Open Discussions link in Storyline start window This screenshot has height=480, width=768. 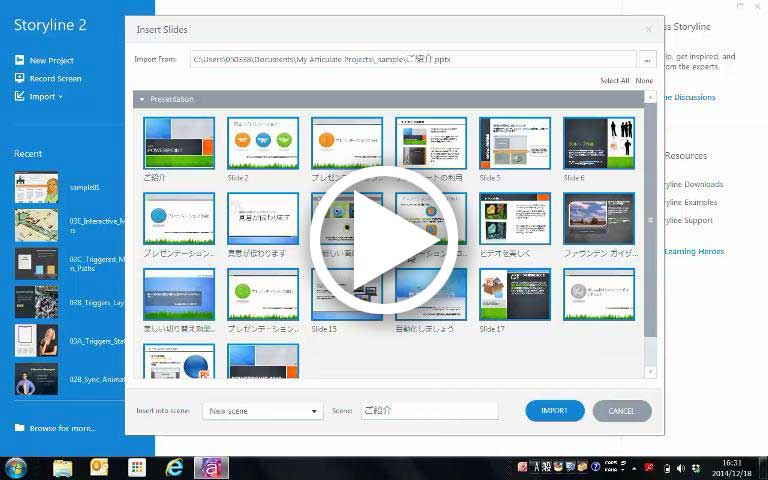click(x=690, y=97)
